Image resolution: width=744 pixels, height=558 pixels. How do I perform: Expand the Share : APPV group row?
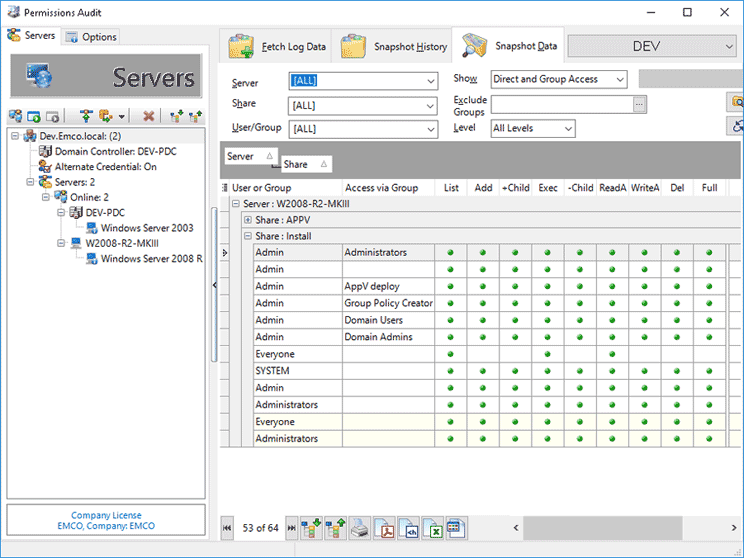pyautogui.click(x=248, y=220)
